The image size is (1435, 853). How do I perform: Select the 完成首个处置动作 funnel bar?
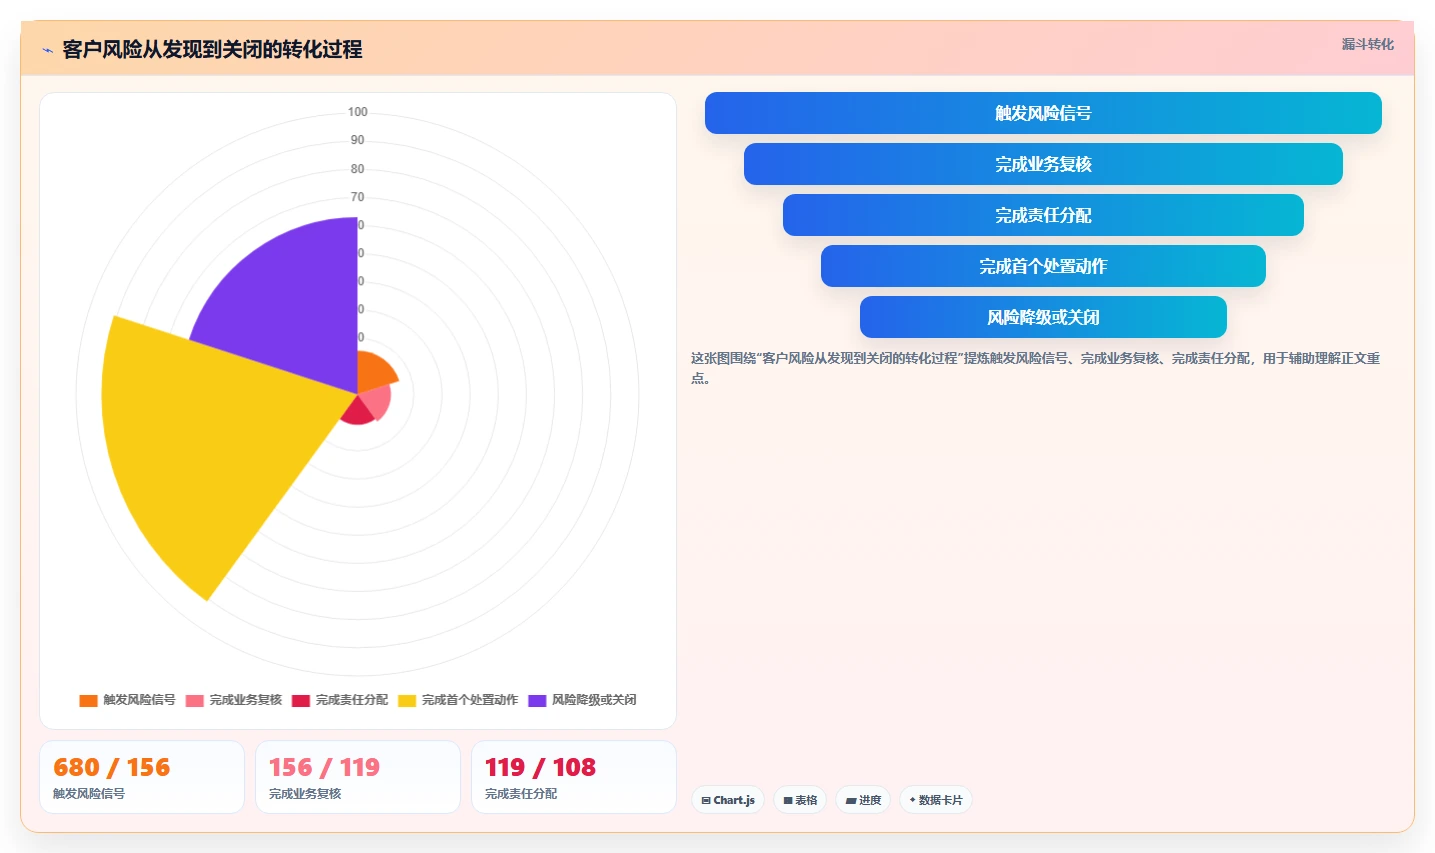[1043, 266]
